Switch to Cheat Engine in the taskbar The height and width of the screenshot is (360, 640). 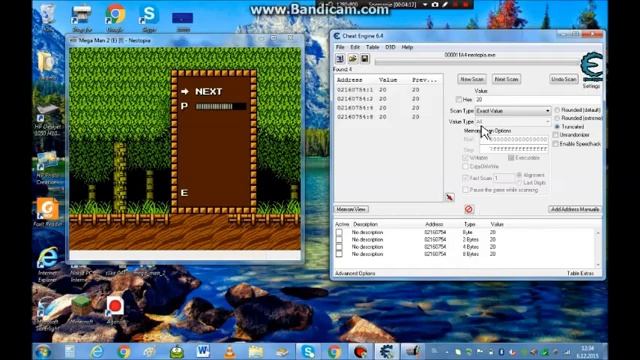tap(386, 352)
